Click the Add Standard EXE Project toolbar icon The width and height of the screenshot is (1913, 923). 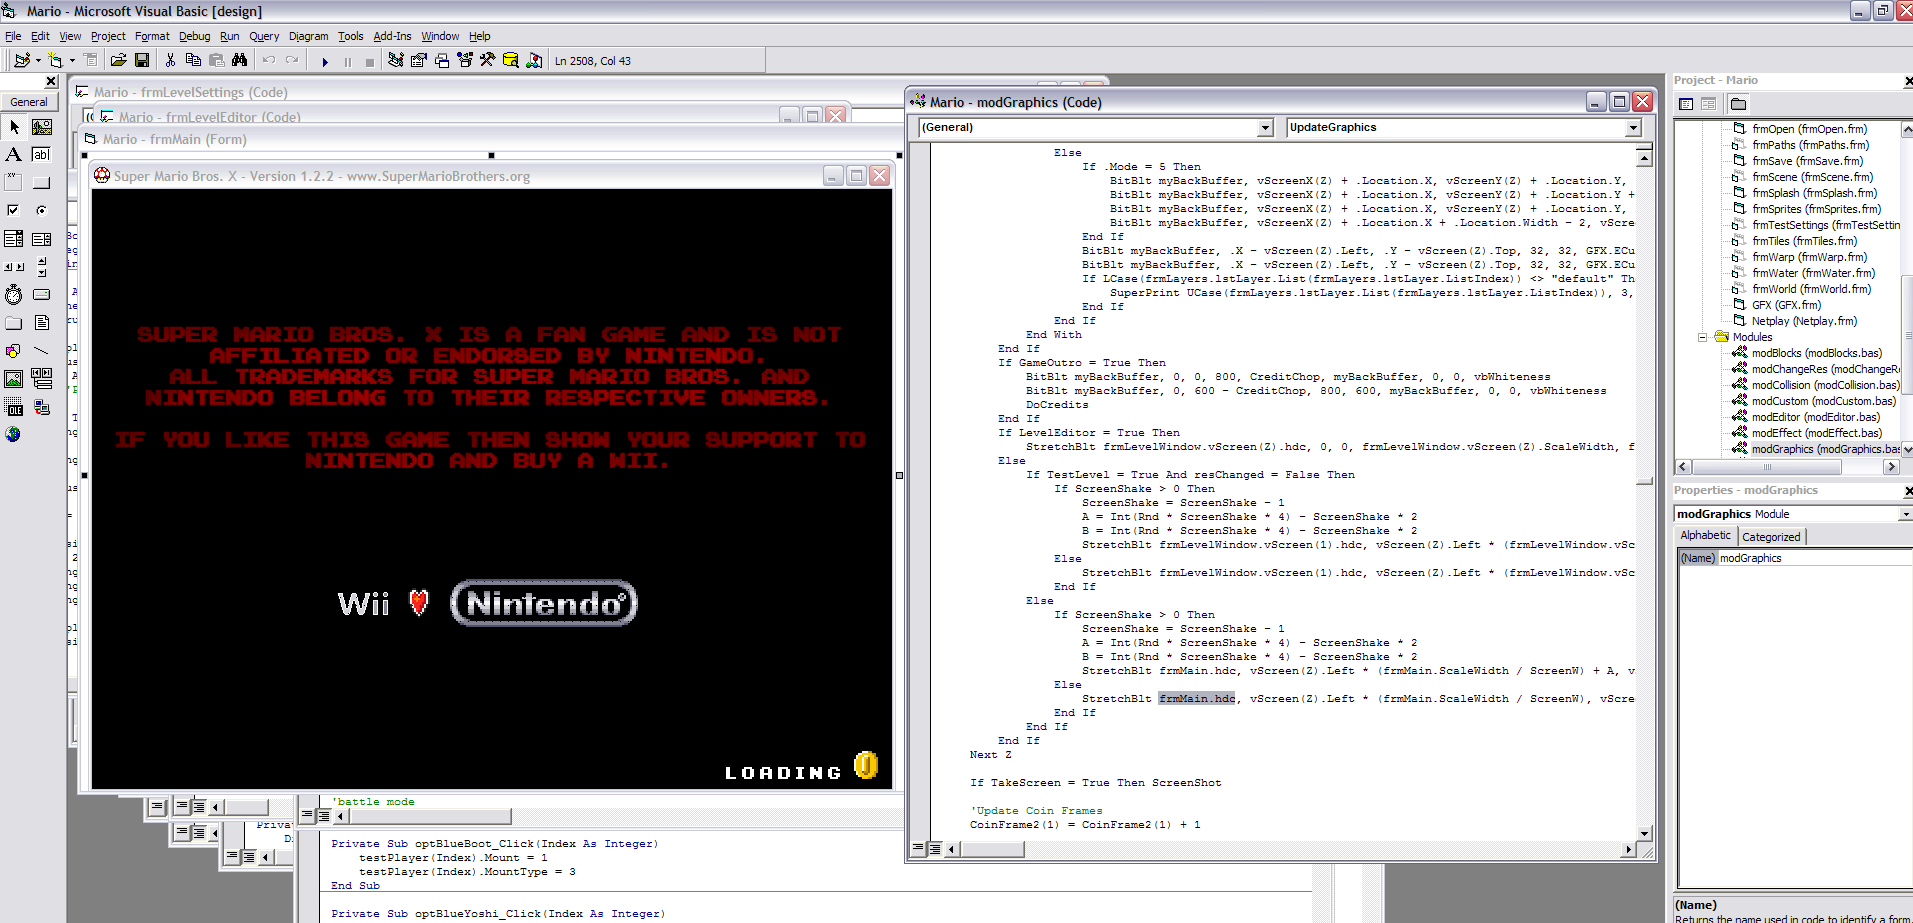[21, 61]
